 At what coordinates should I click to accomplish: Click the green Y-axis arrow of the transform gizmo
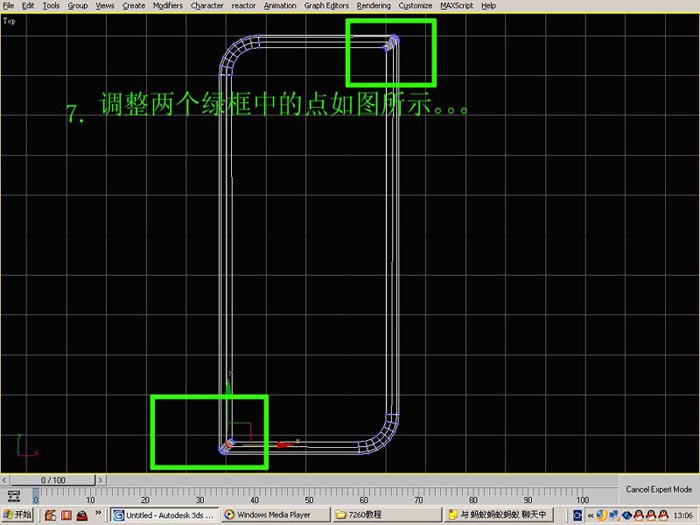pyautogui.click(x=229, y=385)
